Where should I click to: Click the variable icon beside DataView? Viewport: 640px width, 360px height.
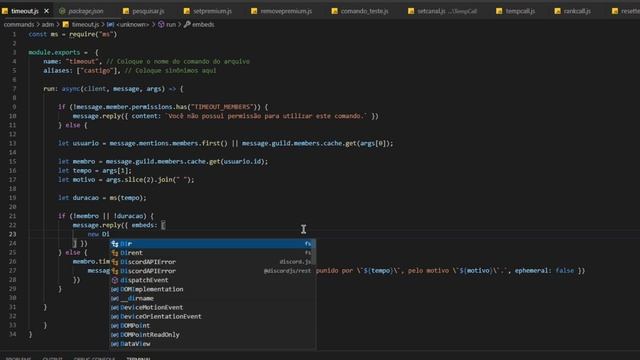(x=115, y=344)
